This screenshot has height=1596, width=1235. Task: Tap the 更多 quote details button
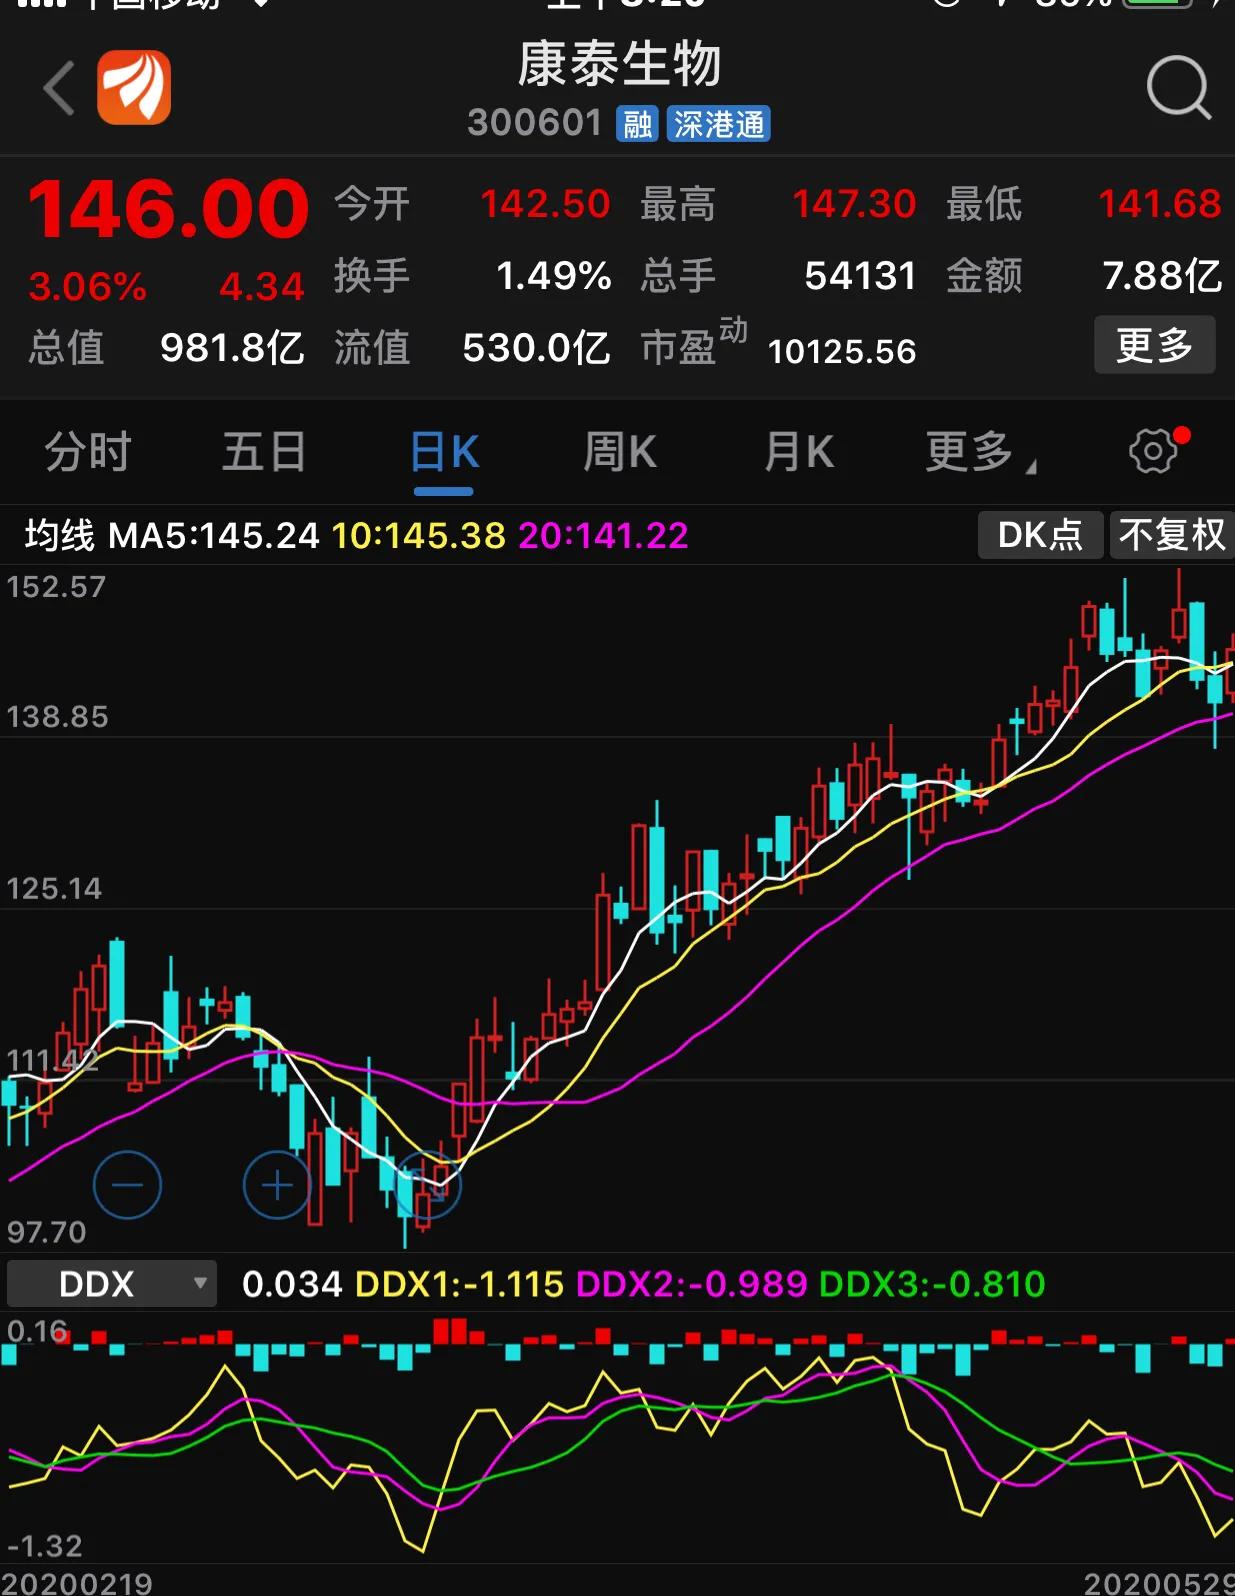pos(1154,345)
